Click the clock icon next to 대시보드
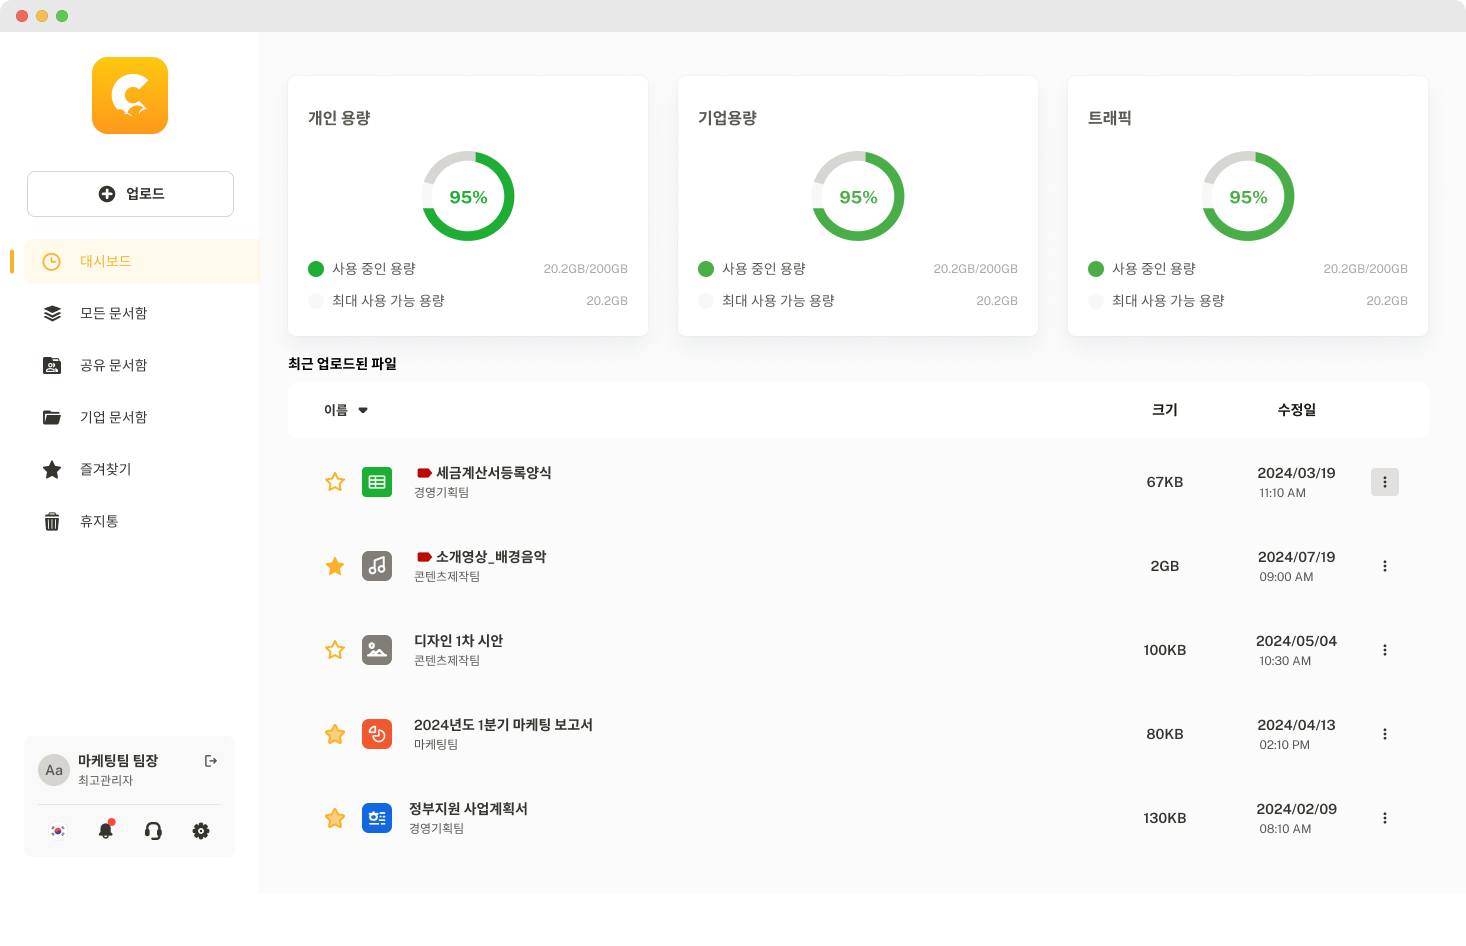 52,261
